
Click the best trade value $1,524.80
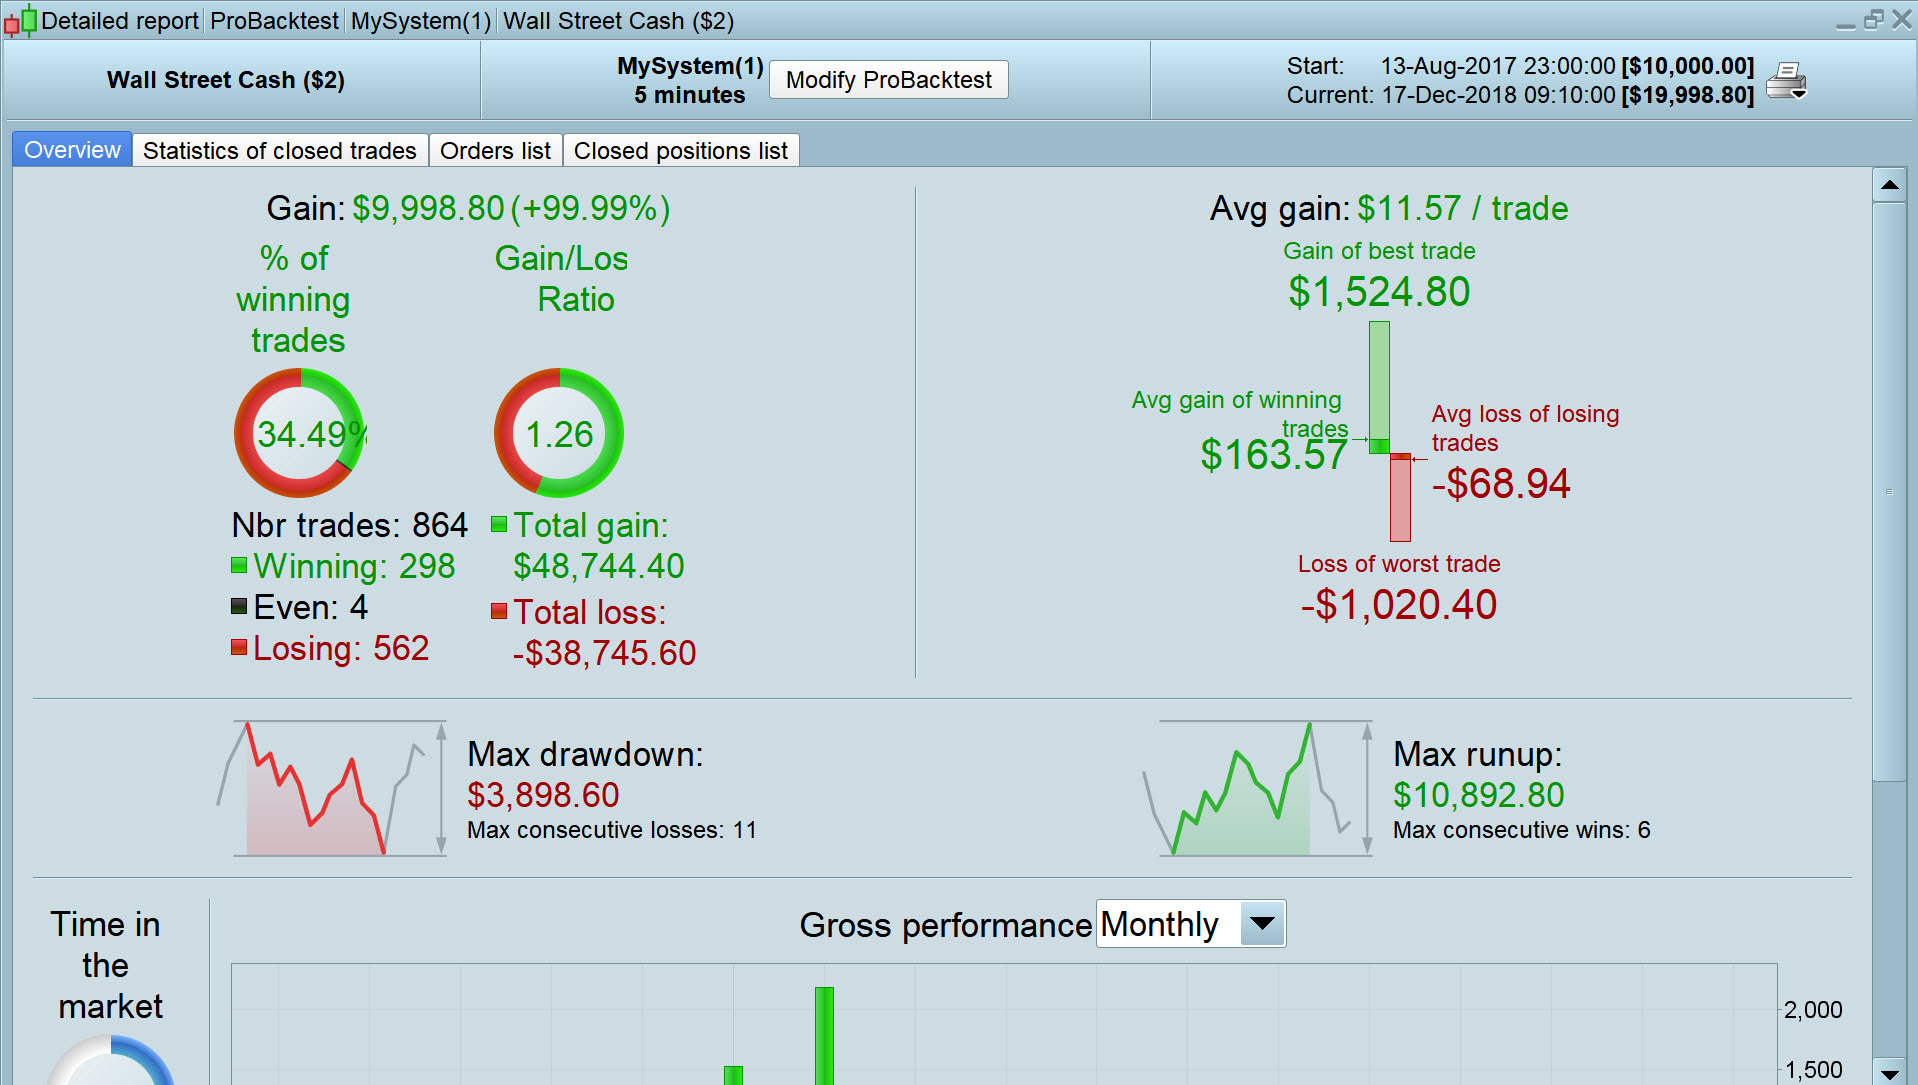[x=1379, y=292]
